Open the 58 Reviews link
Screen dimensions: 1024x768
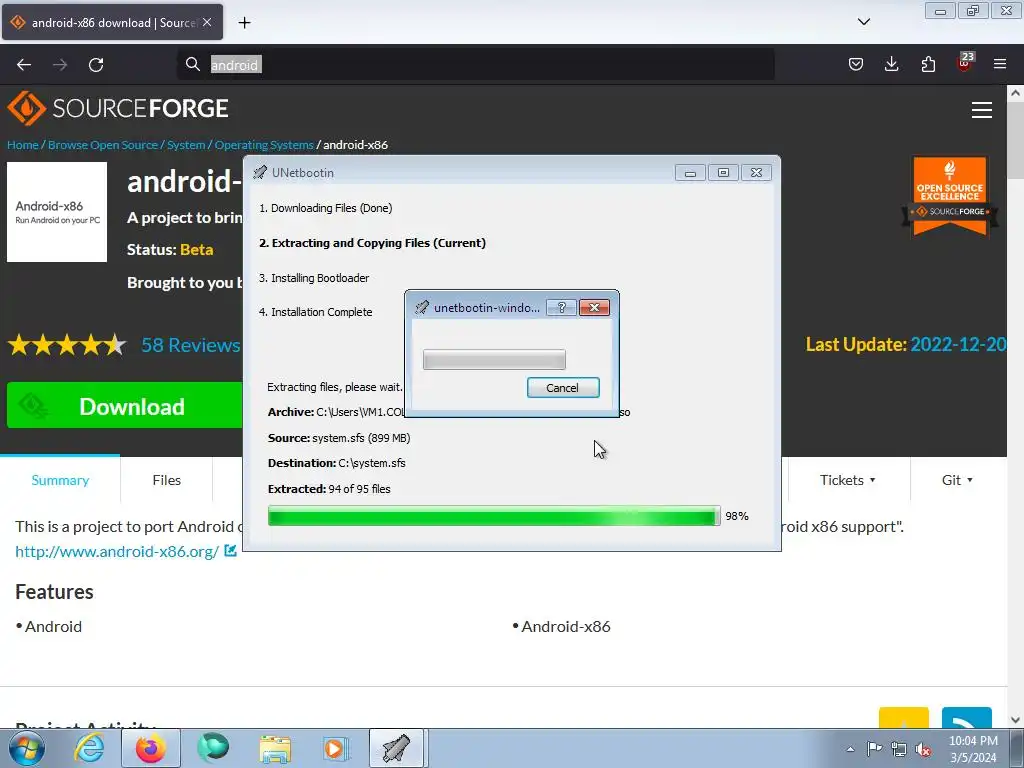coord(191,345)
